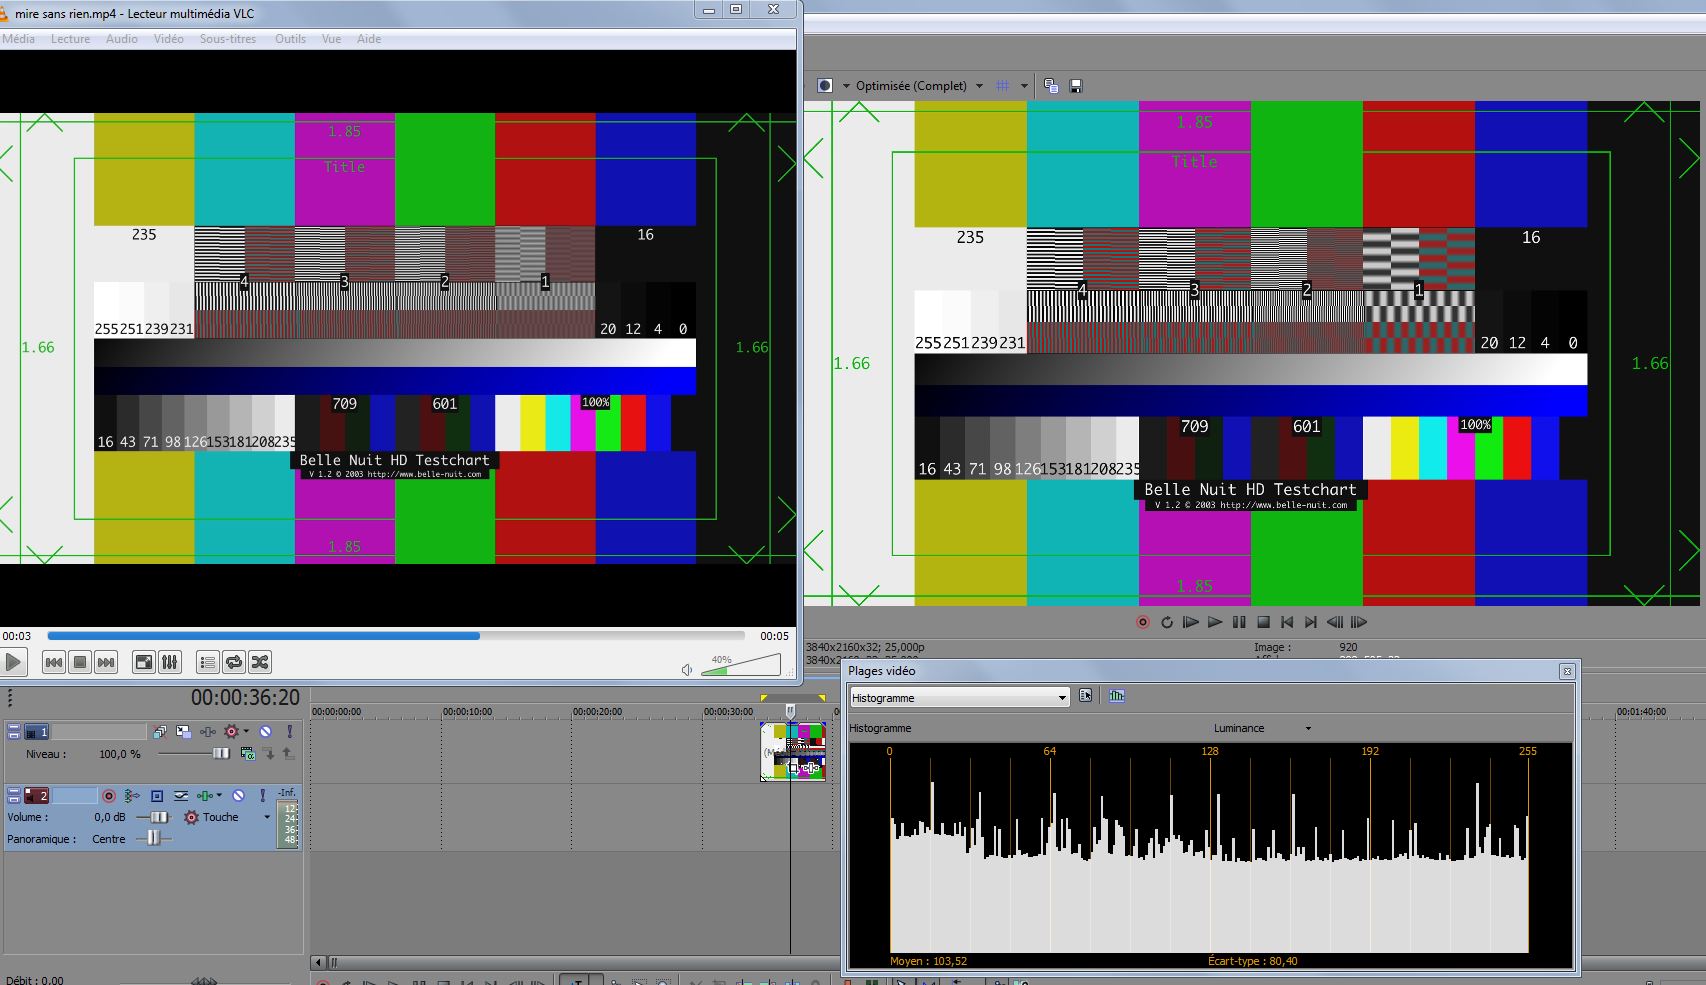
Task: Toggle VLC fullscreen video button
Action: click(144, 662)
